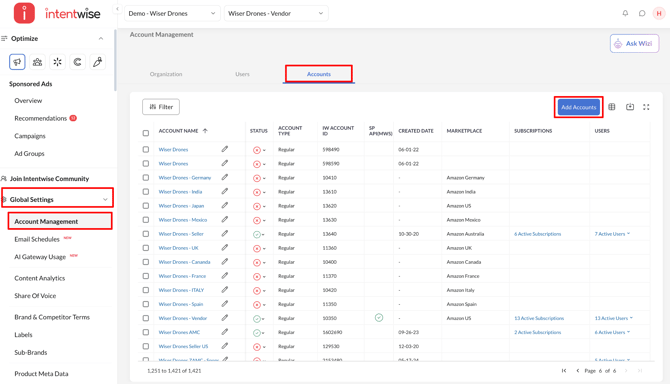The height and width of the screenshot is (384, 670).
Task: Open the Wiser Drones - Vendor account dropdown
Action: coord(276,13)
